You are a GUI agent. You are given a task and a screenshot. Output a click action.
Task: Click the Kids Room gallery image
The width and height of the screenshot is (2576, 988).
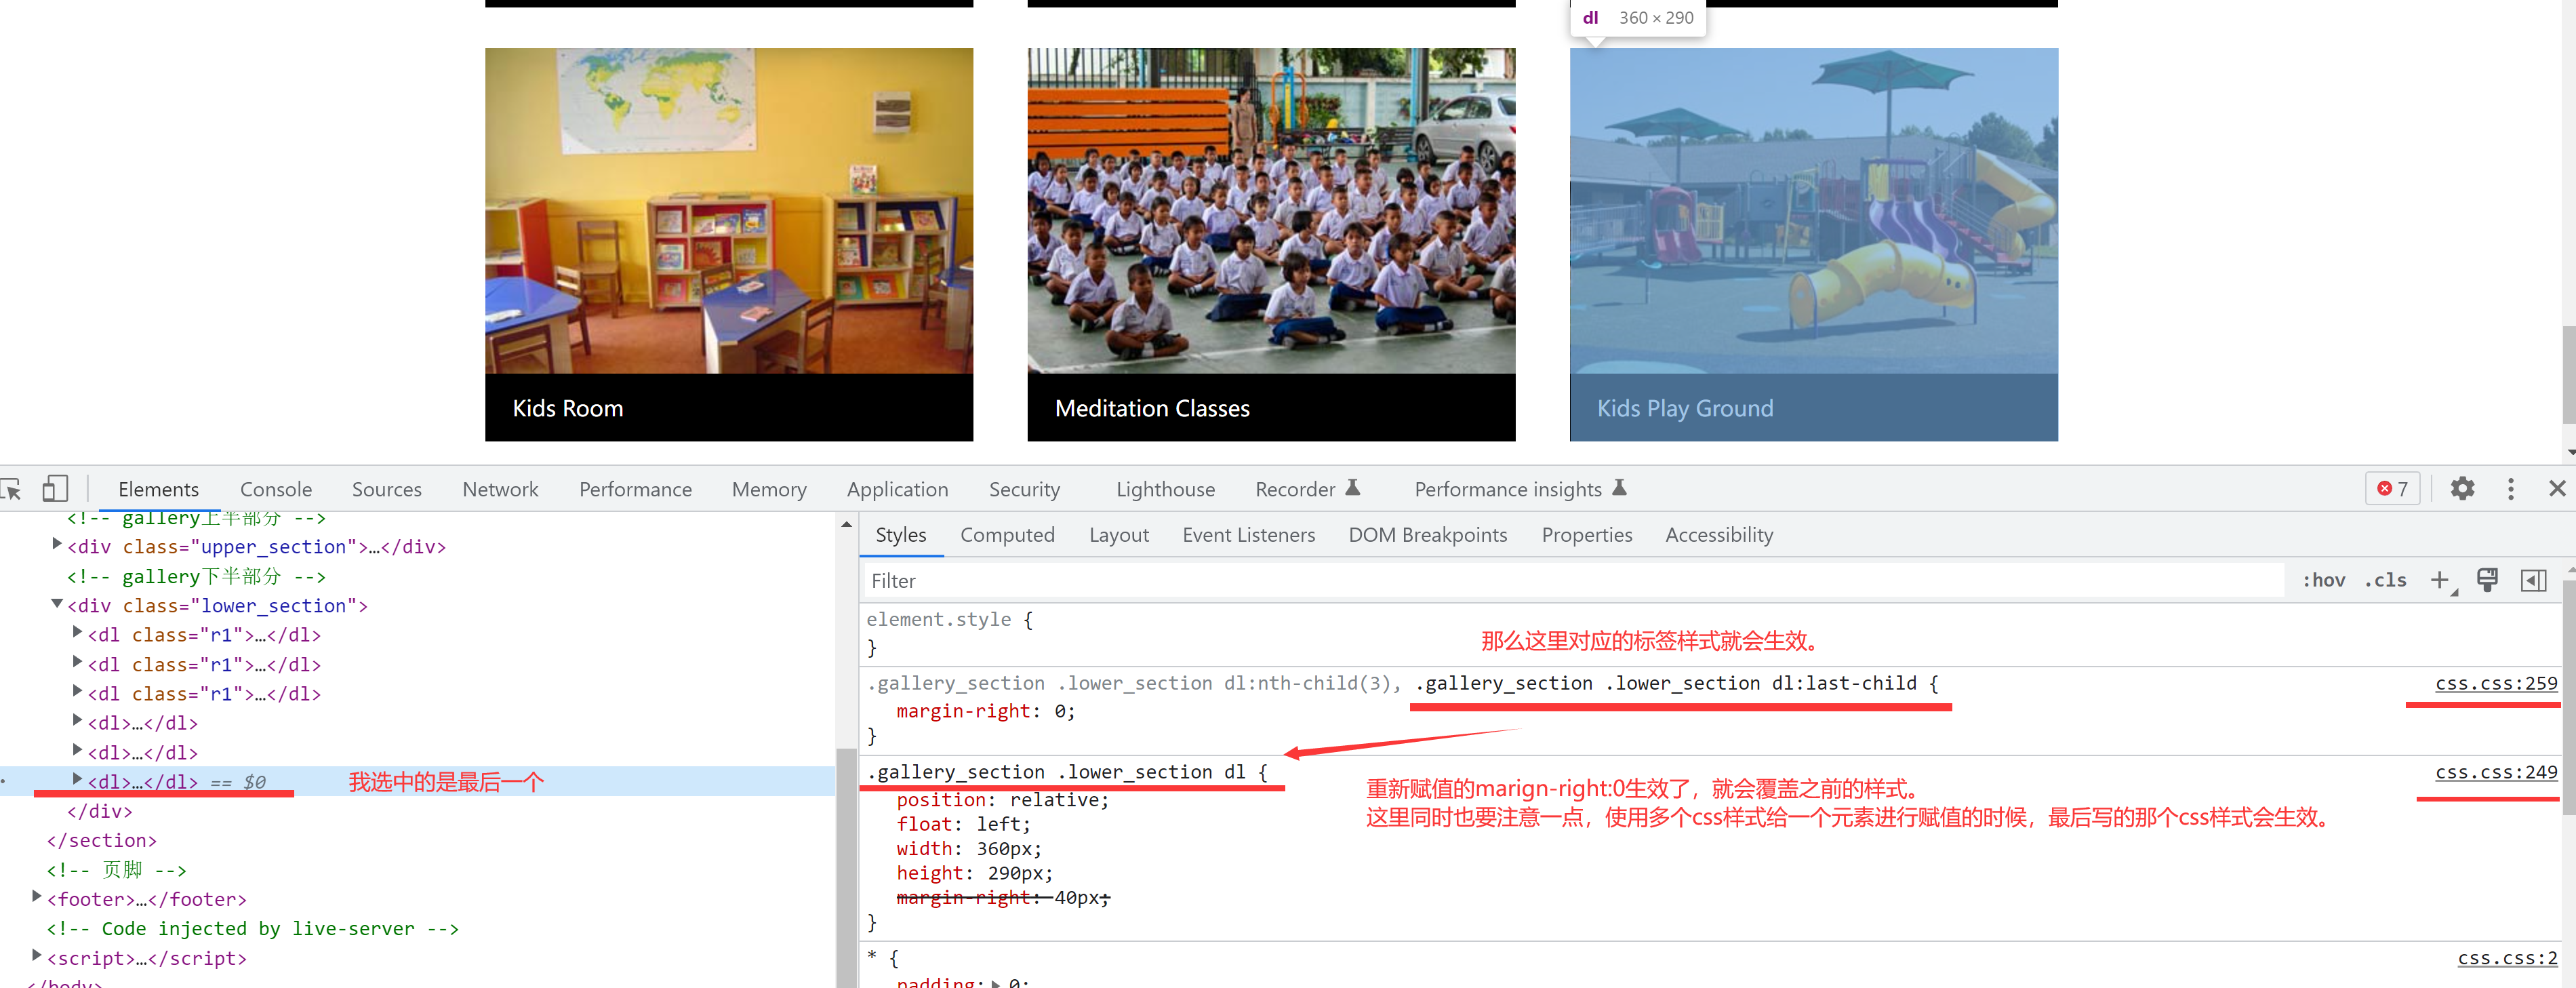click(729, 211)
